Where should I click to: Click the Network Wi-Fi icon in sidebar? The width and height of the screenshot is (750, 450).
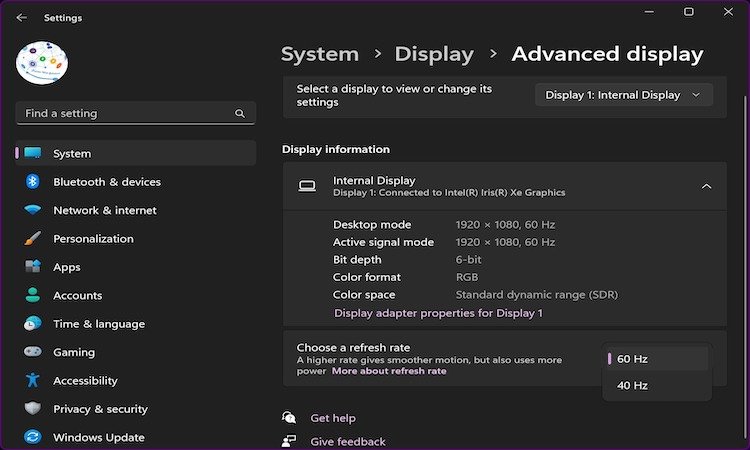pos(33,209)
